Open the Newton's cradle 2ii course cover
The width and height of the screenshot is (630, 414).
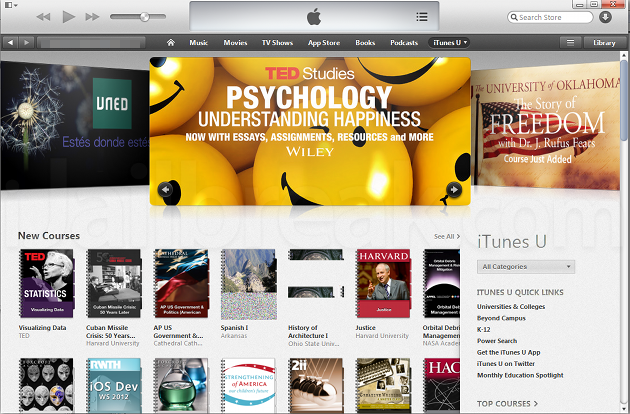[x=316, y=385]
